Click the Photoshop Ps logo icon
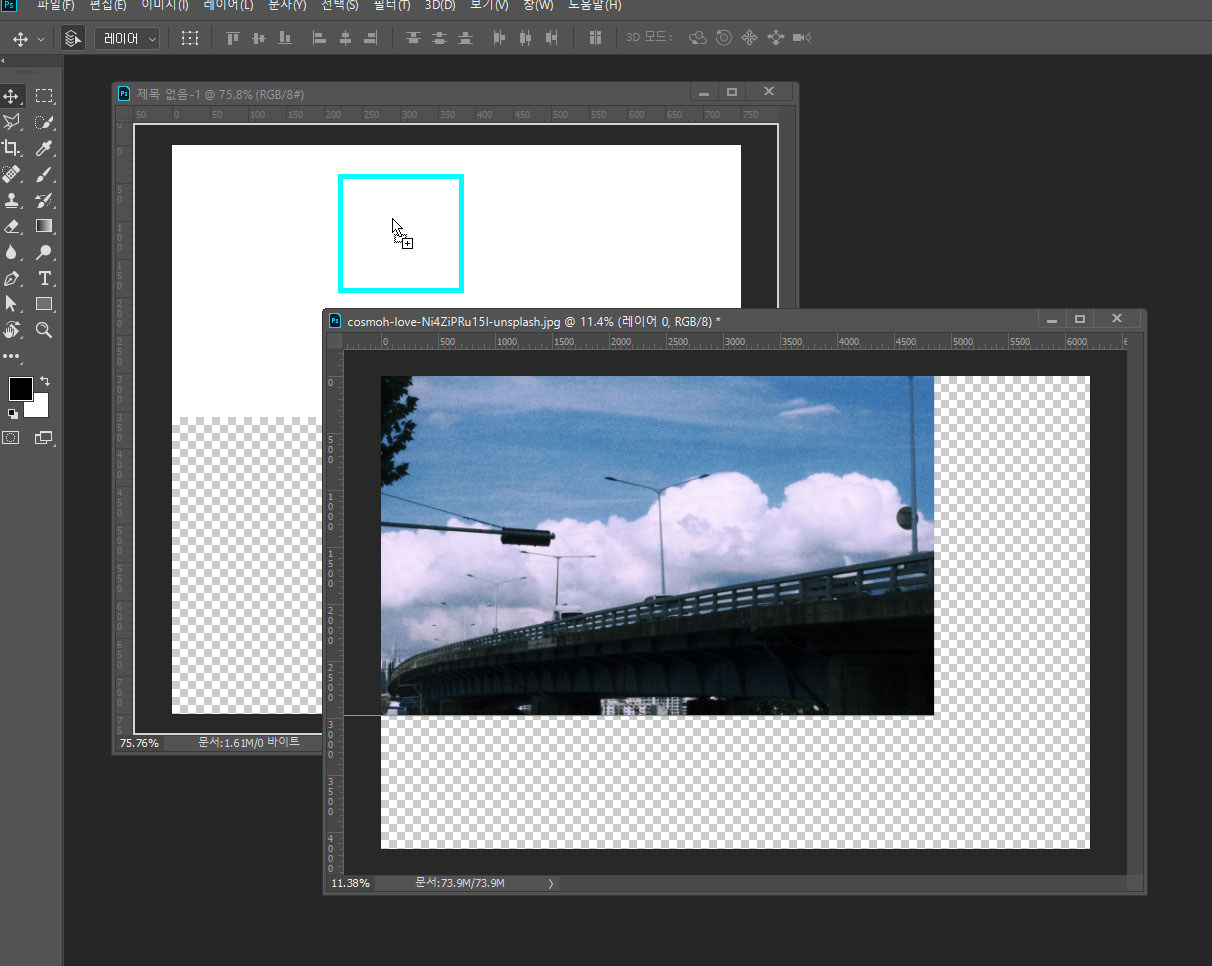This screenshot has height=966, width=1212. [x=9, y=5]
